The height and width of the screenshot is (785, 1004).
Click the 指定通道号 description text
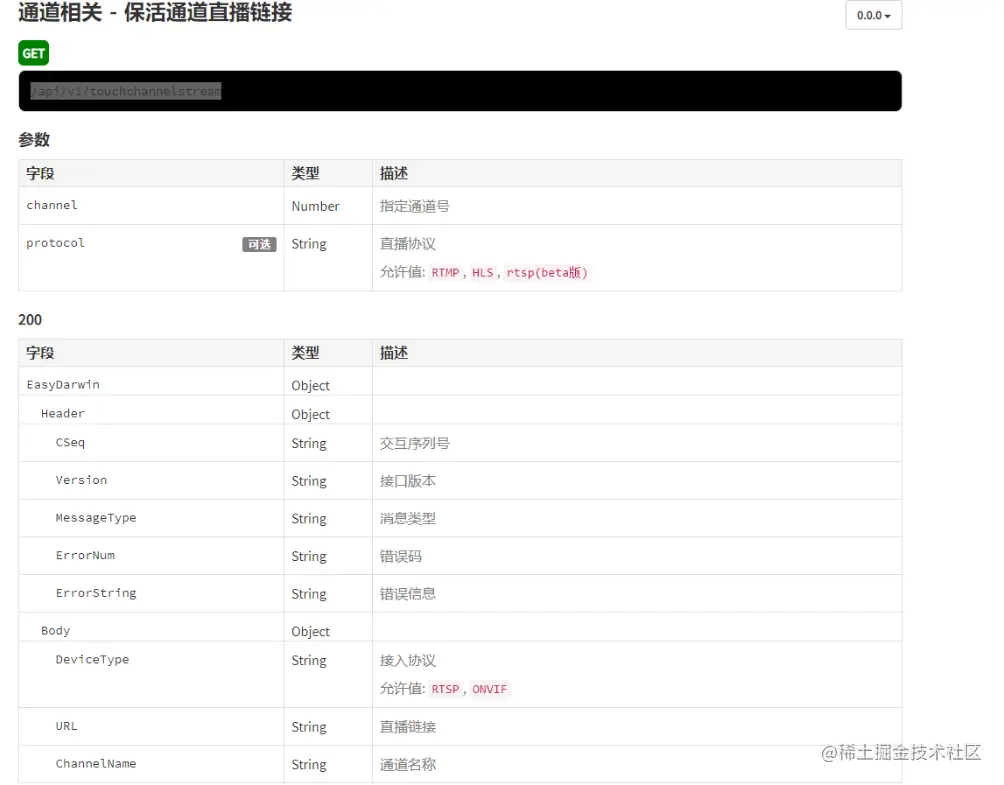tap(414, 206)
